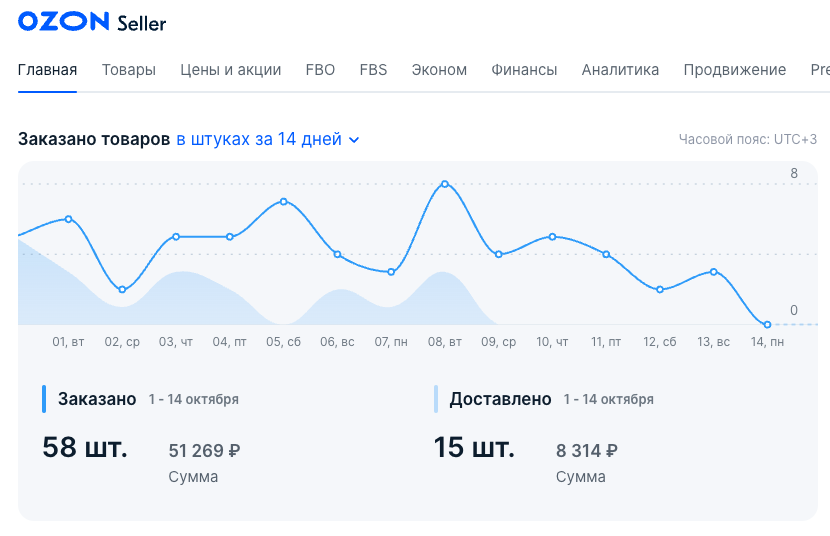Click the '14, пн' axis label
Image resolution: width=830 pixels, height=536 pixels.
[768, 342]
